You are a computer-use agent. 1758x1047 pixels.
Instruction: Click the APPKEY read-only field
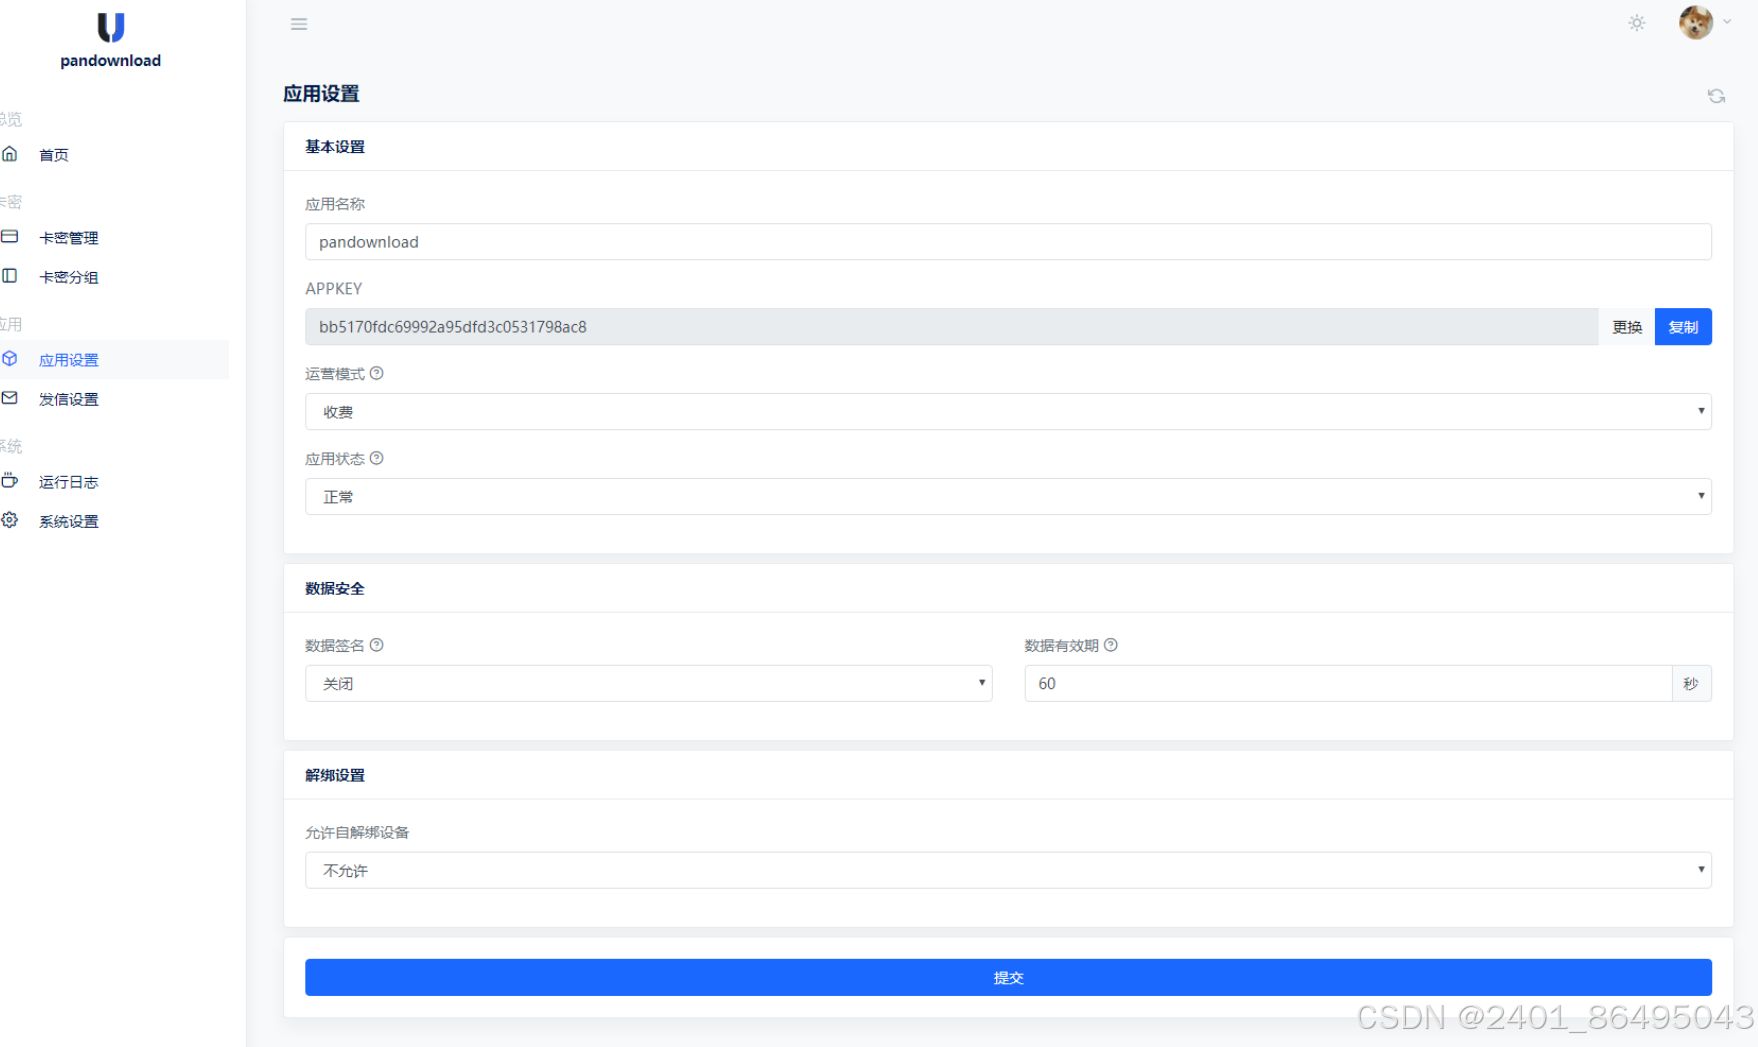(x=951, y=327)
